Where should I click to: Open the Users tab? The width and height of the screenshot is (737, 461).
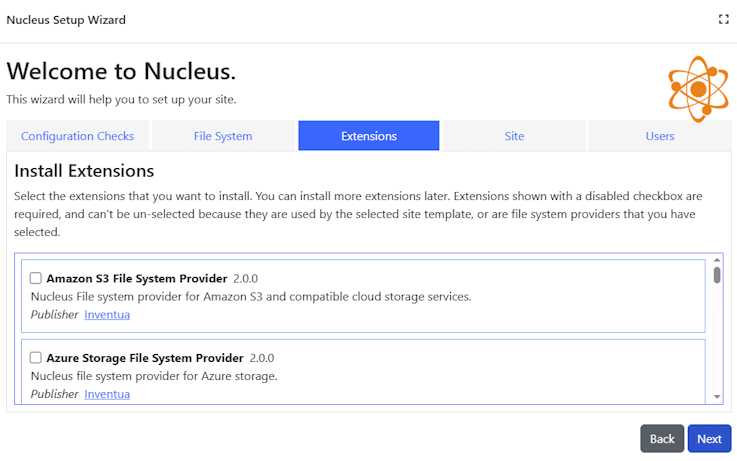(660, 136)
